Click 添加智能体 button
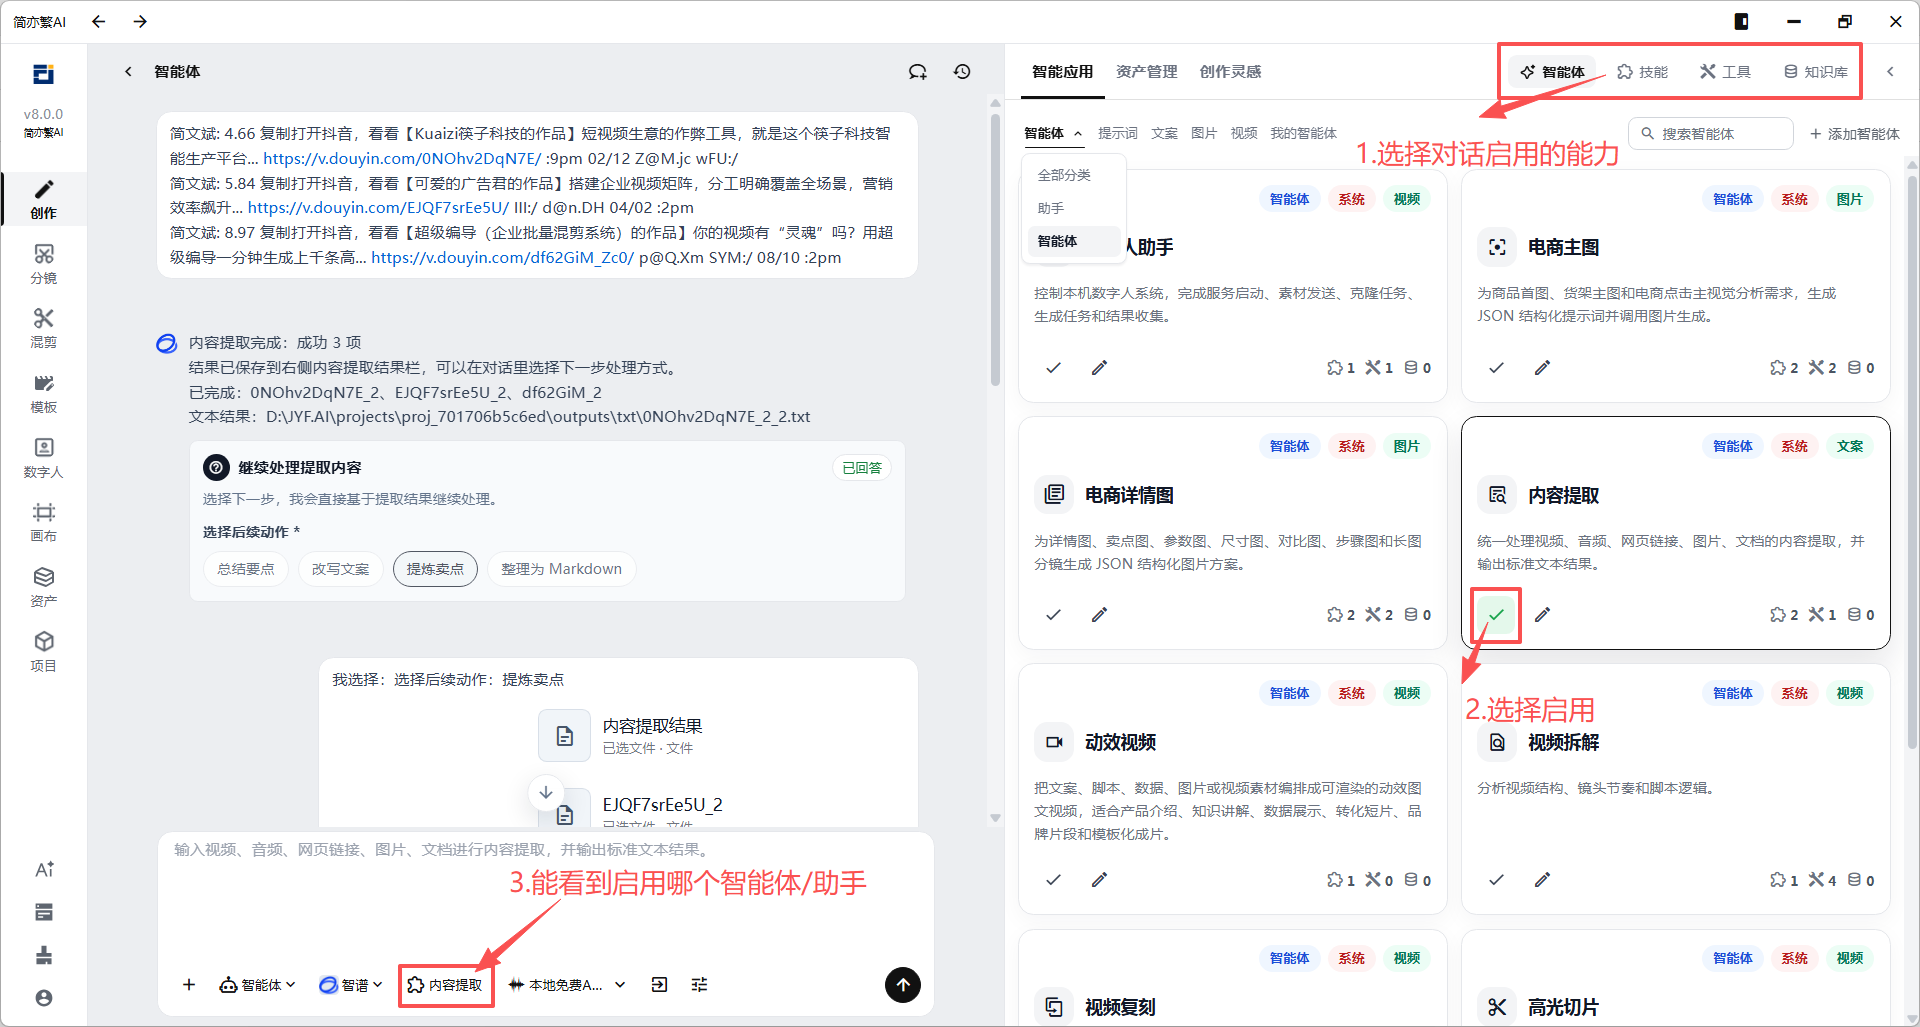This screenshot has height=1027, width=1920. 1855,133
